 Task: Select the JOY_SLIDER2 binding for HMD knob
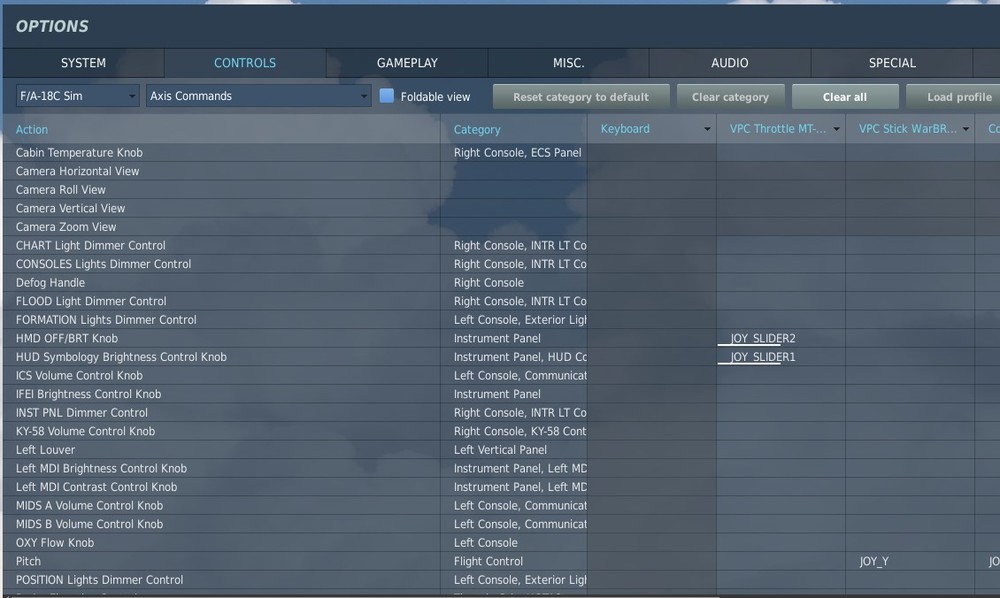763,339
